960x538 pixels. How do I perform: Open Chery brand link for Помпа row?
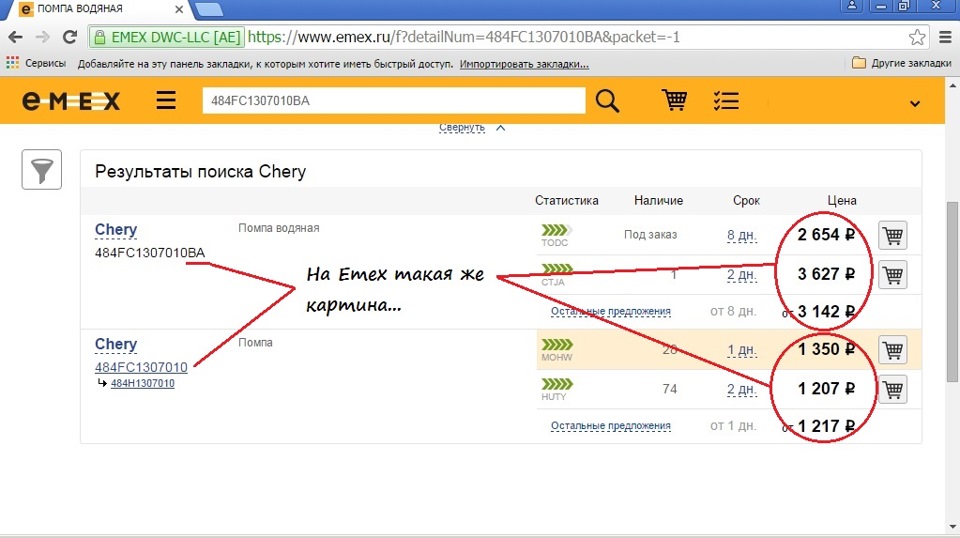116,344
